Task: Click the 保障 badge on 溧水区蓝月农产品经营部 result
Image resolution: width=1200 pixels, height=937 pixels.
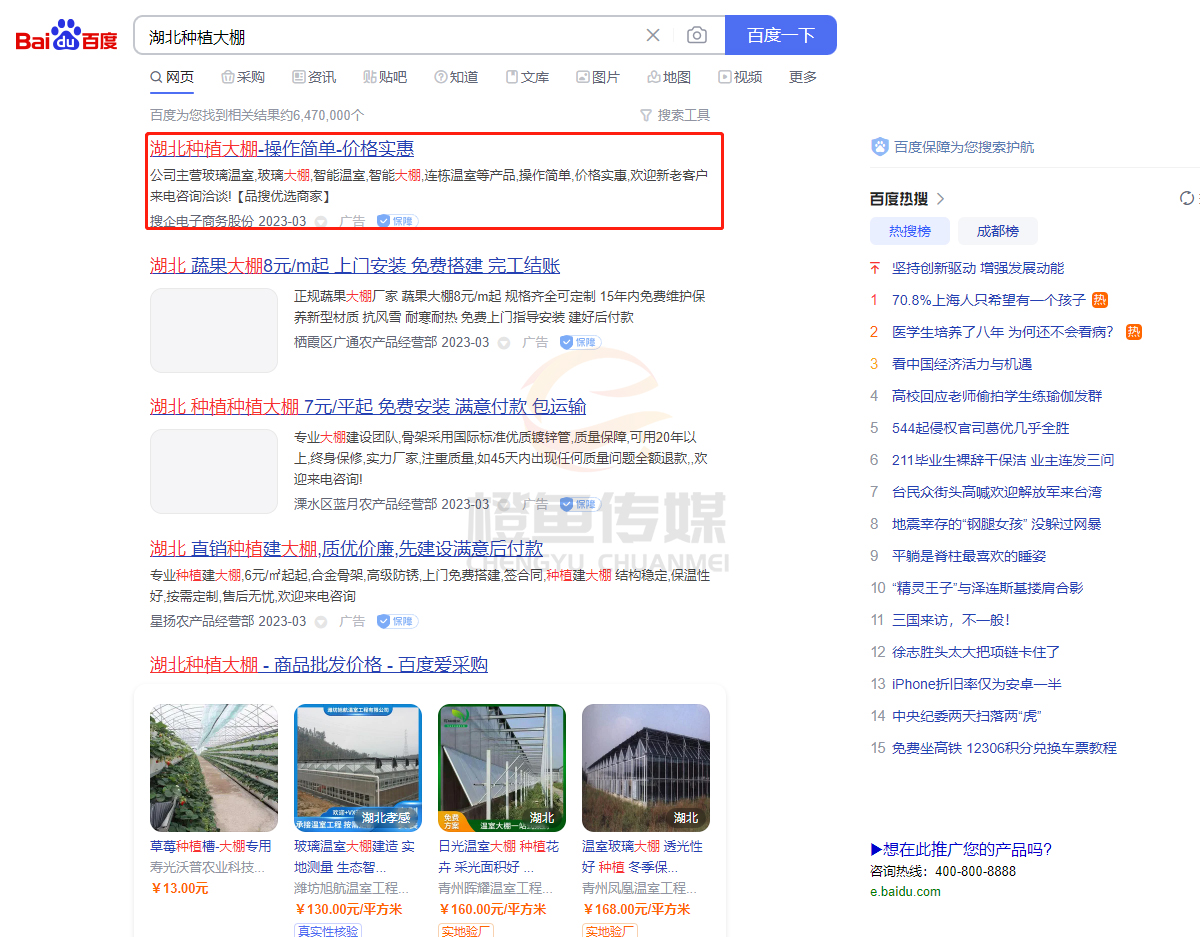Action: [x=580, y=504]
